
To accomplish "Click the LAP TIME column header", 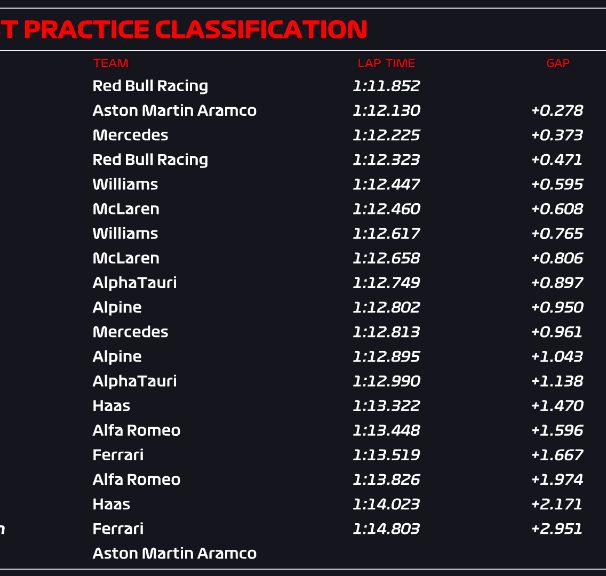I will click(x=386, y=63).
